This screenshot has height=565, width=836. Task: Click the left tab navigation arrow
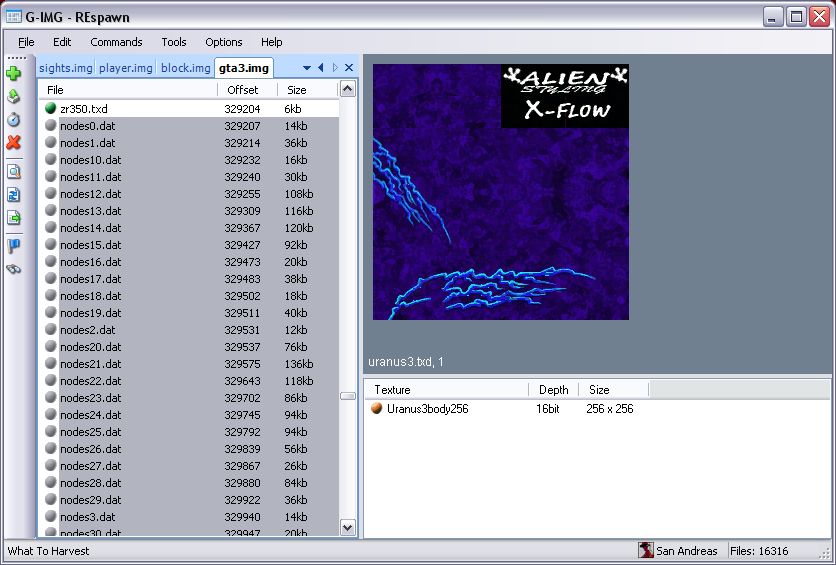321,67
